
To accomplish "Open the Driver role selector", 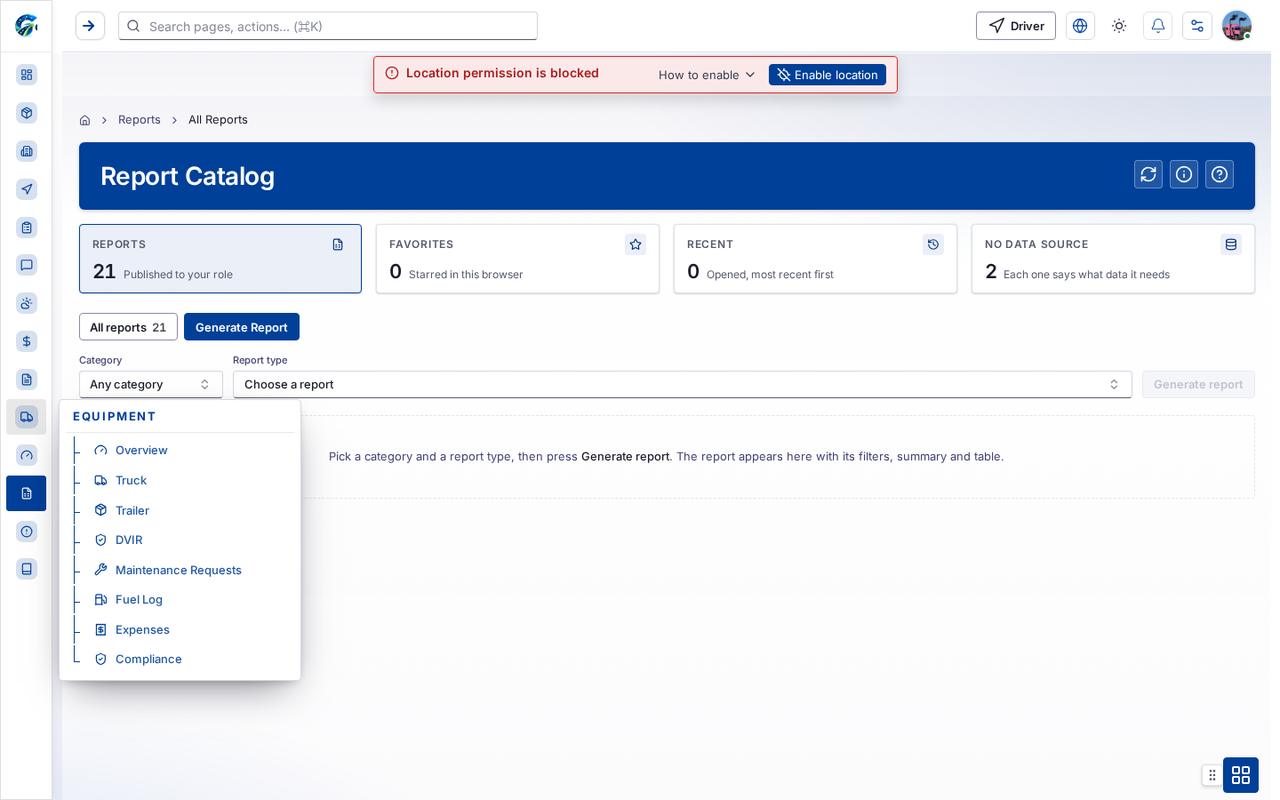I will coord(1016,26).
